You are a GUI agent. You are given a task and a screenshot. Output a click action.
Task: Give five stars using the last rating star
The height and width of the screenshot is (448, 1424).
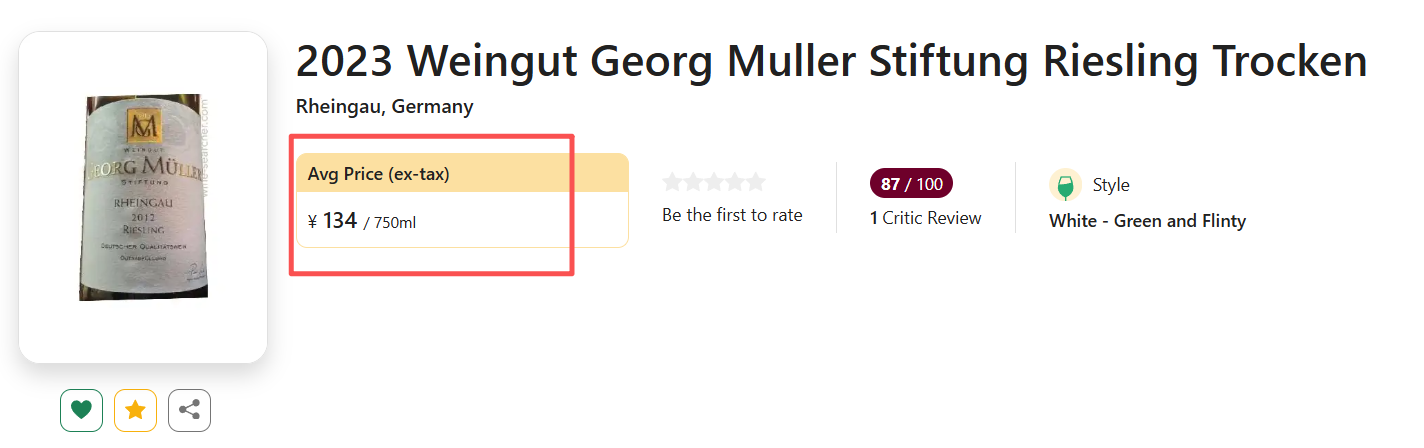756,182
